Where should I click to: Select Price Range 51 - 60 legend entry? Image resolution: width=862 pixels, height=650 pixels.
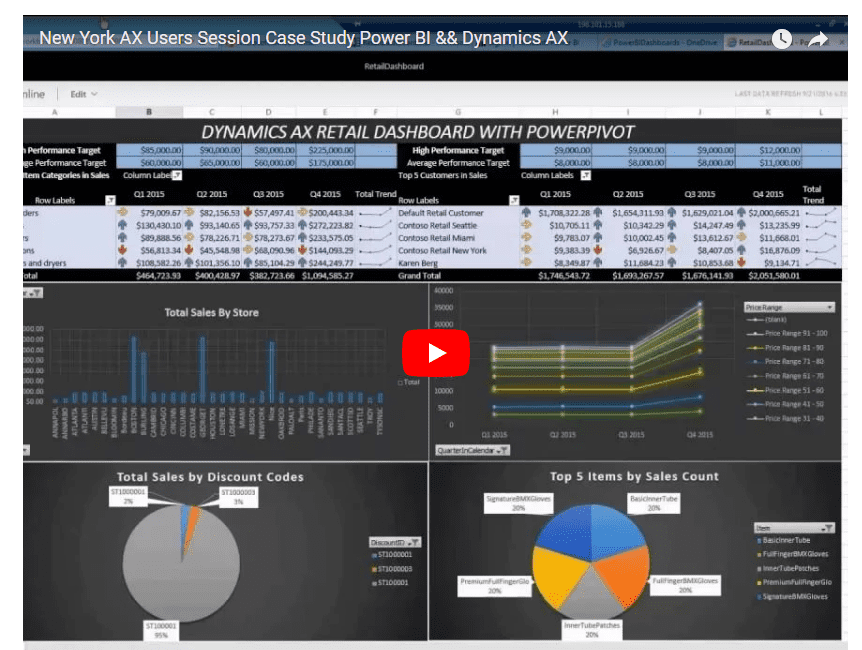pos(785,390)
